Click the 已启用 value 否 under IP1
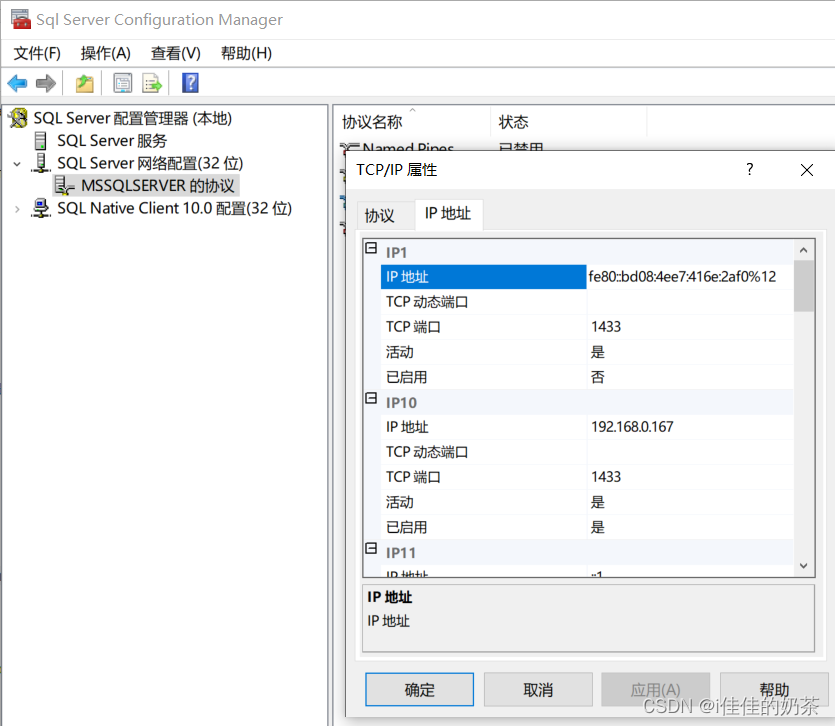This screenshot has width=835, height=726. 597,377
